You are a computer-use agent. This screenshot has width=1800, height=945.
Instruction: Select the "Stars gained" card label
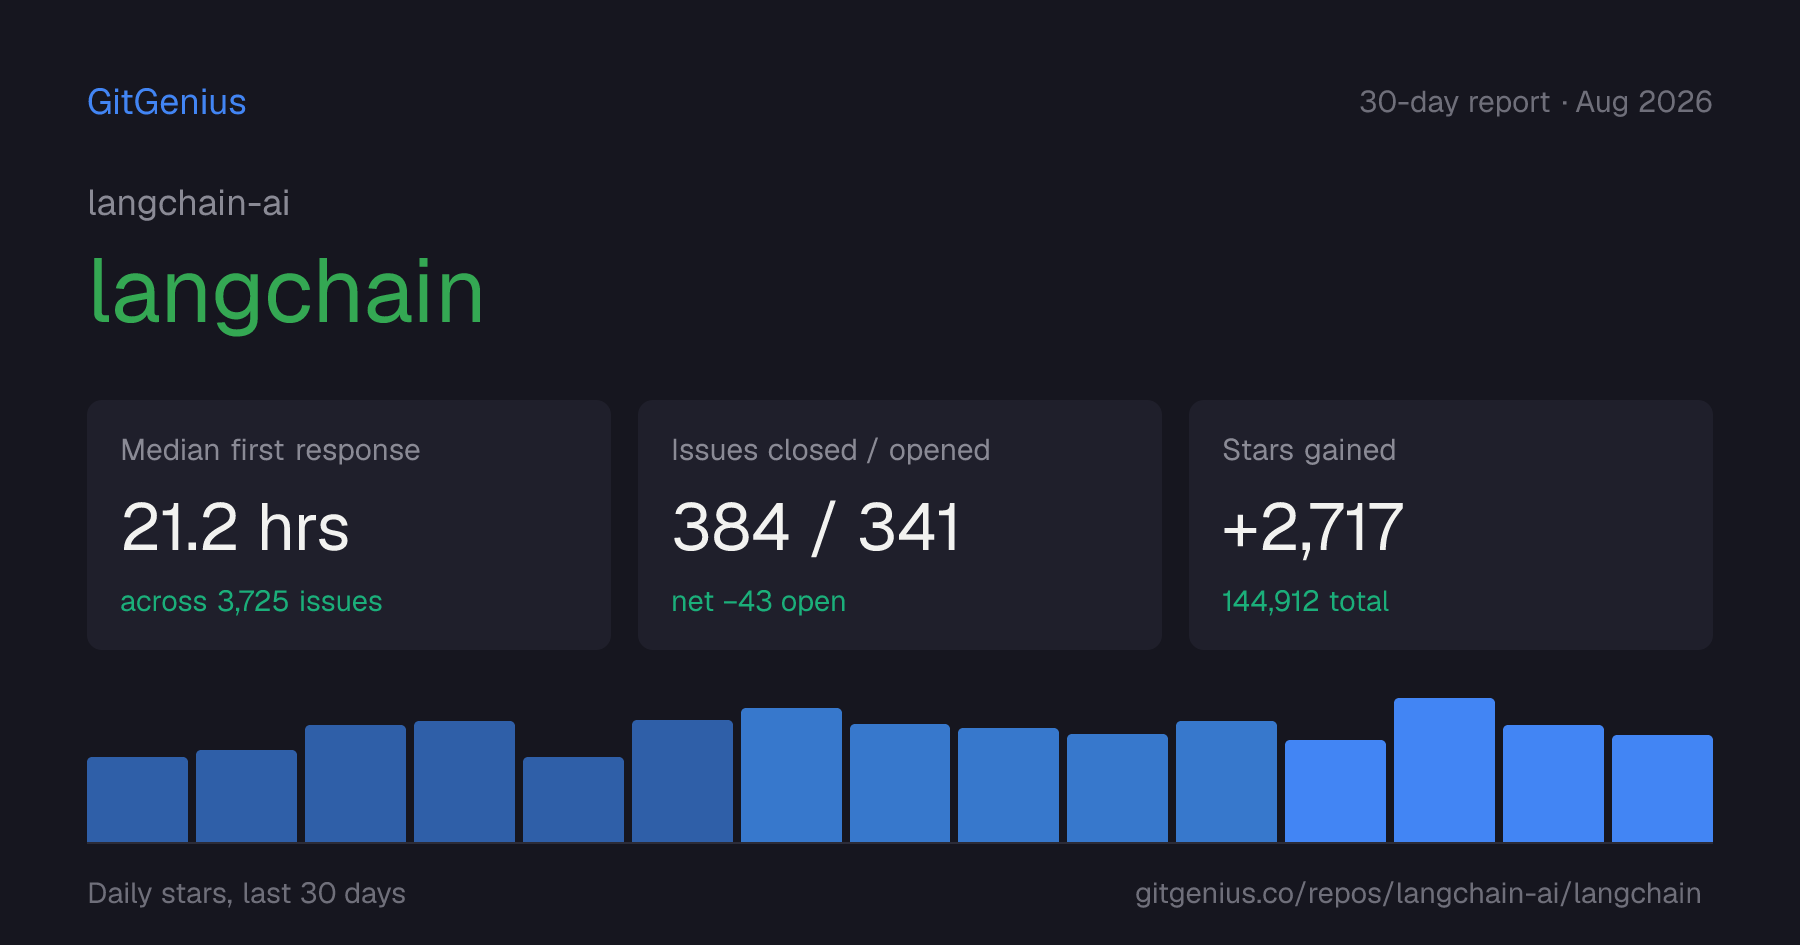(x=1309, y=450)
